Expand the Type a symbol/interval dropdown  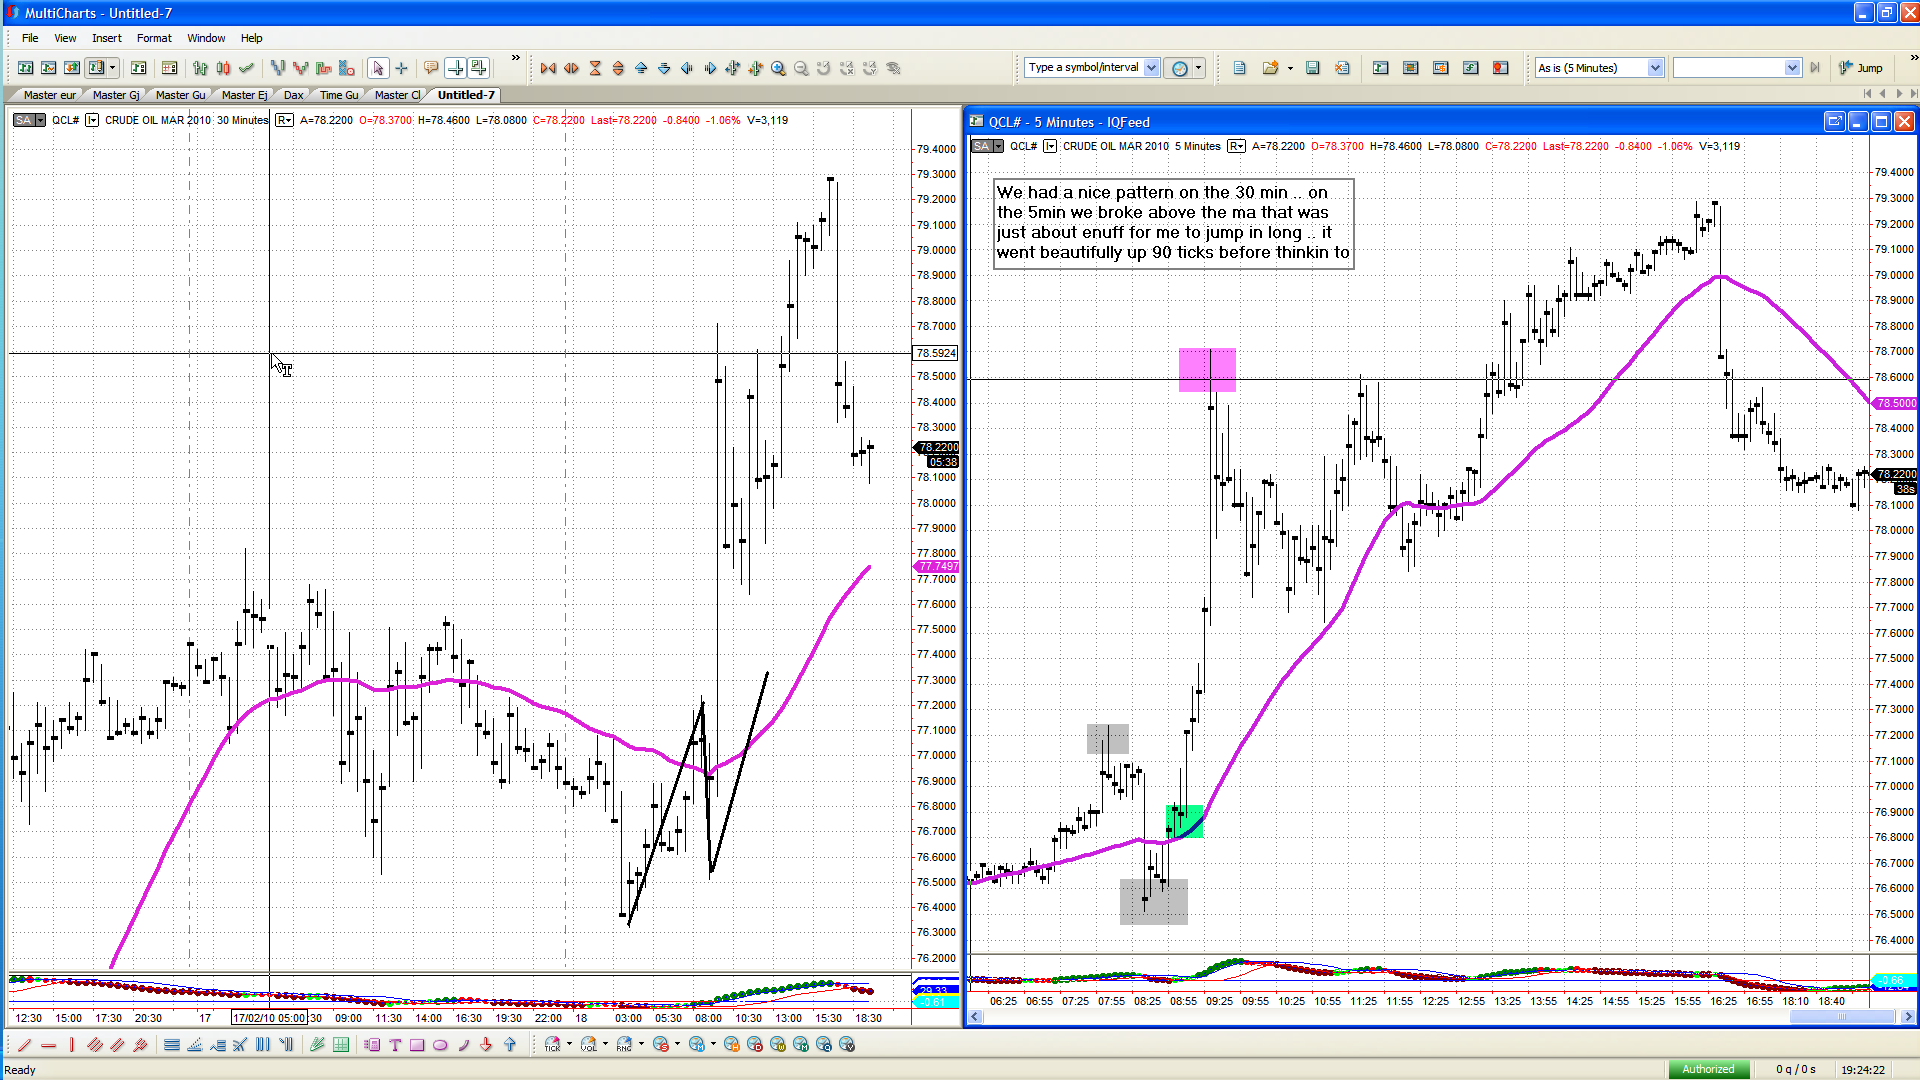click(x=1151, y=68)
